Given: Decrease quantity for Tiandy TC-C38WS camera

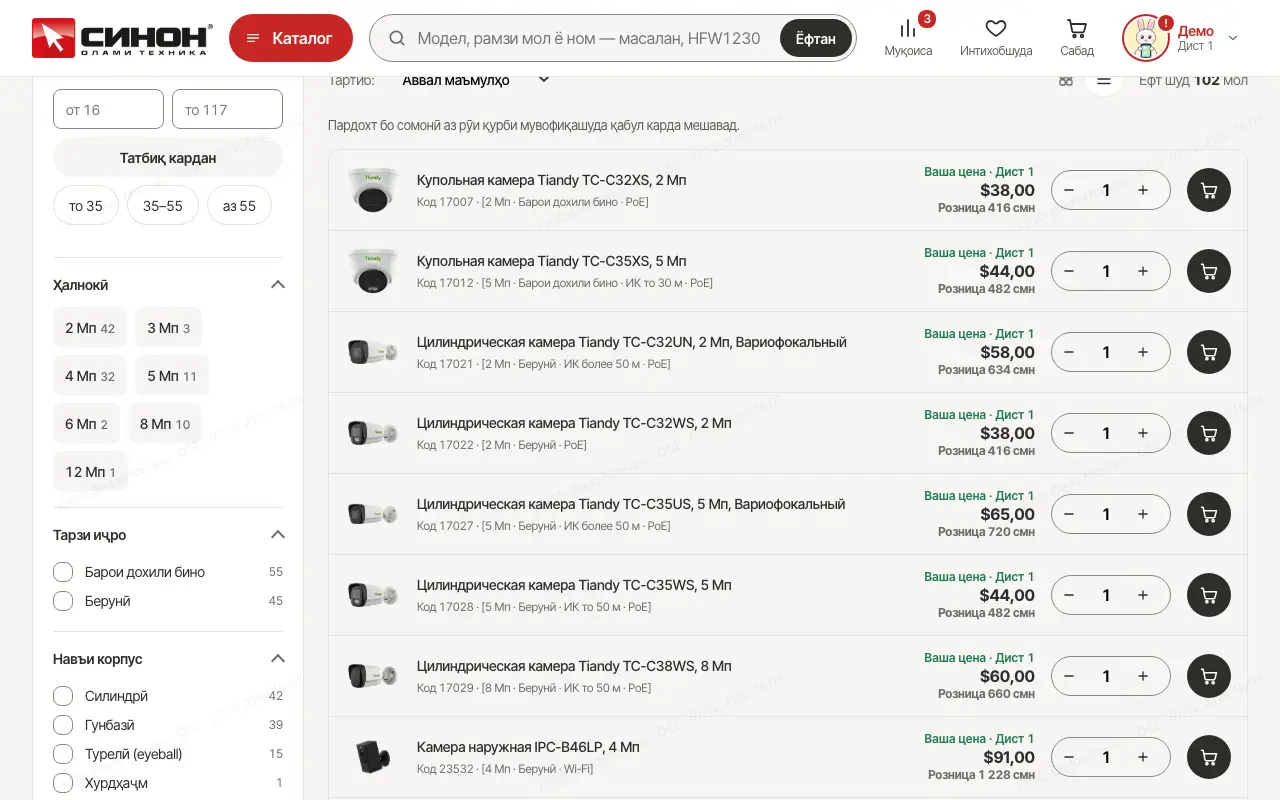Looking at the screenshot, I should [1069, 676].
